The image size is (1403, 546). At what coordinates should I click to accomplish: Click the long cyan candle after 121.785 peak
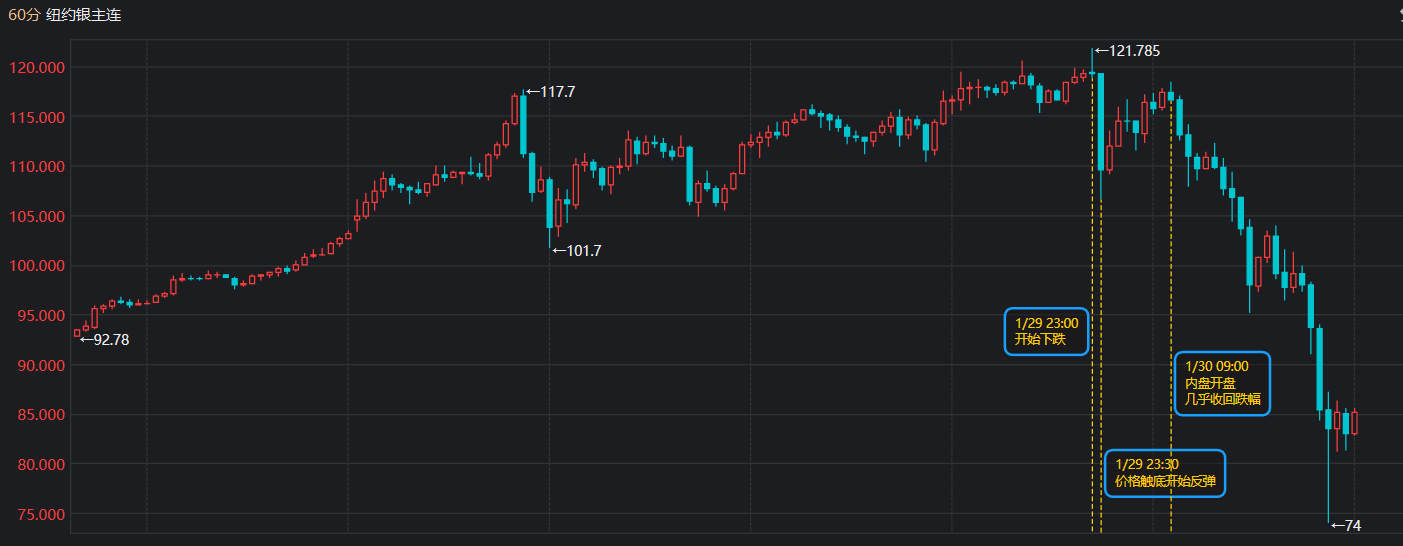click(x=1100, y=120)
